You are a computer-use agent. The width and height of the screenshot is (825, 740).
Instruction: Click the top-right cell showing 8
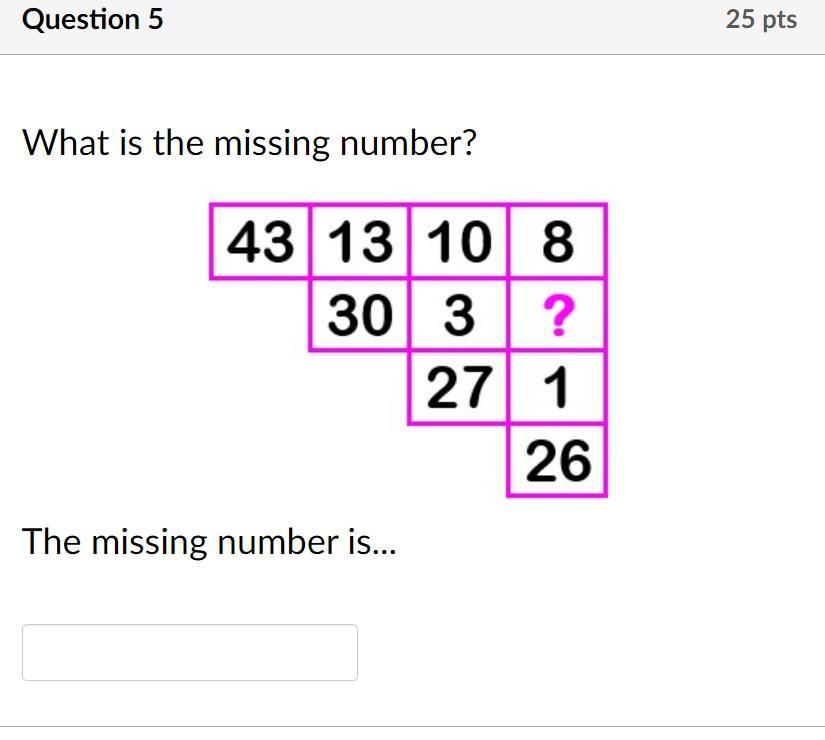pos(558,241)
